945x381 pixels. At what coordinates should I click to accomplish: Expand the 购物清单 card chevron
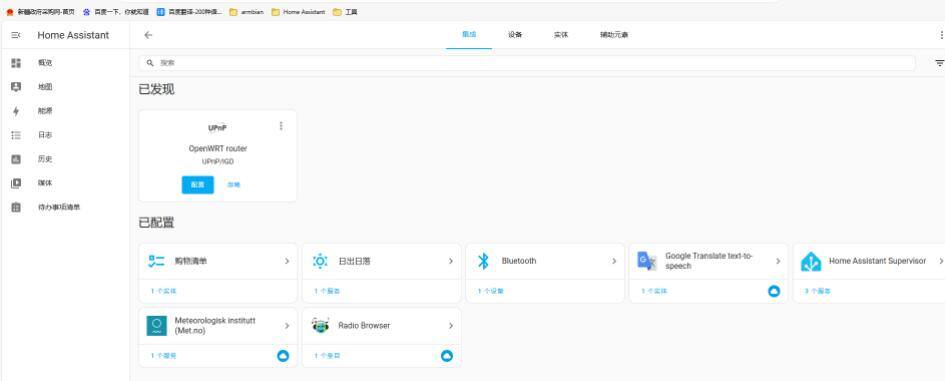click(287, 261)
